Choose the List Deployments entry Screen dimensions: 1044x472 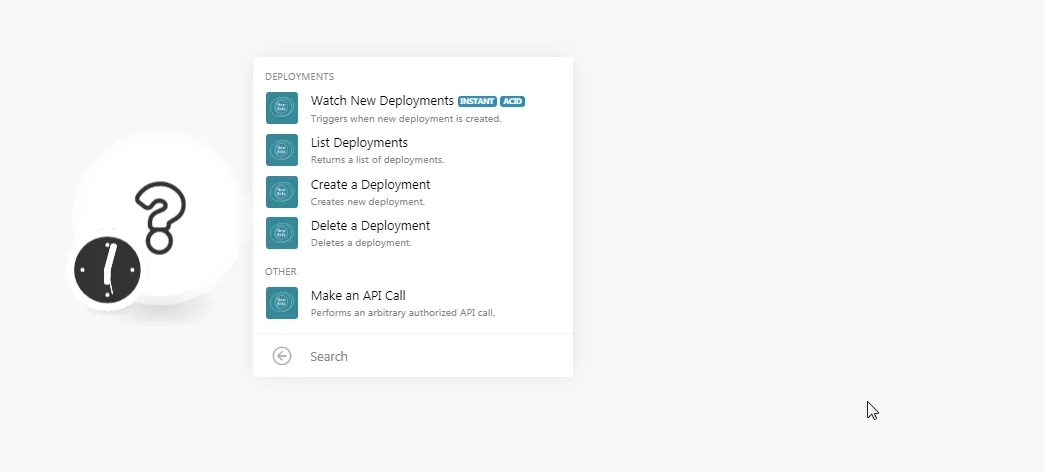(413, 150)
